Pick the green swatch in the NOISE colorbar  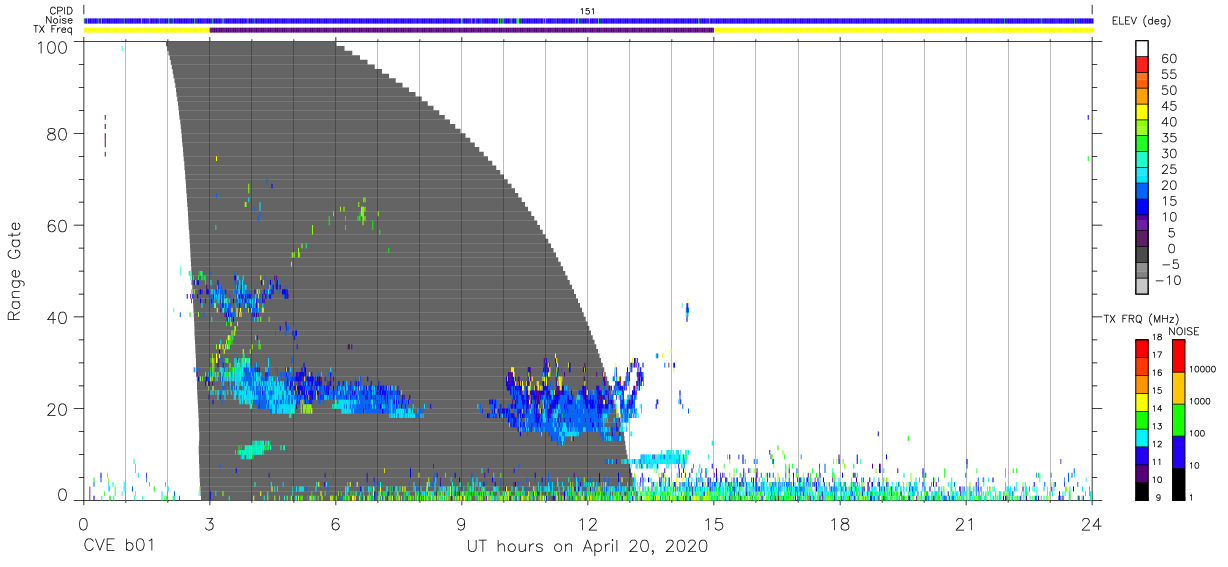click(1179, 419)
